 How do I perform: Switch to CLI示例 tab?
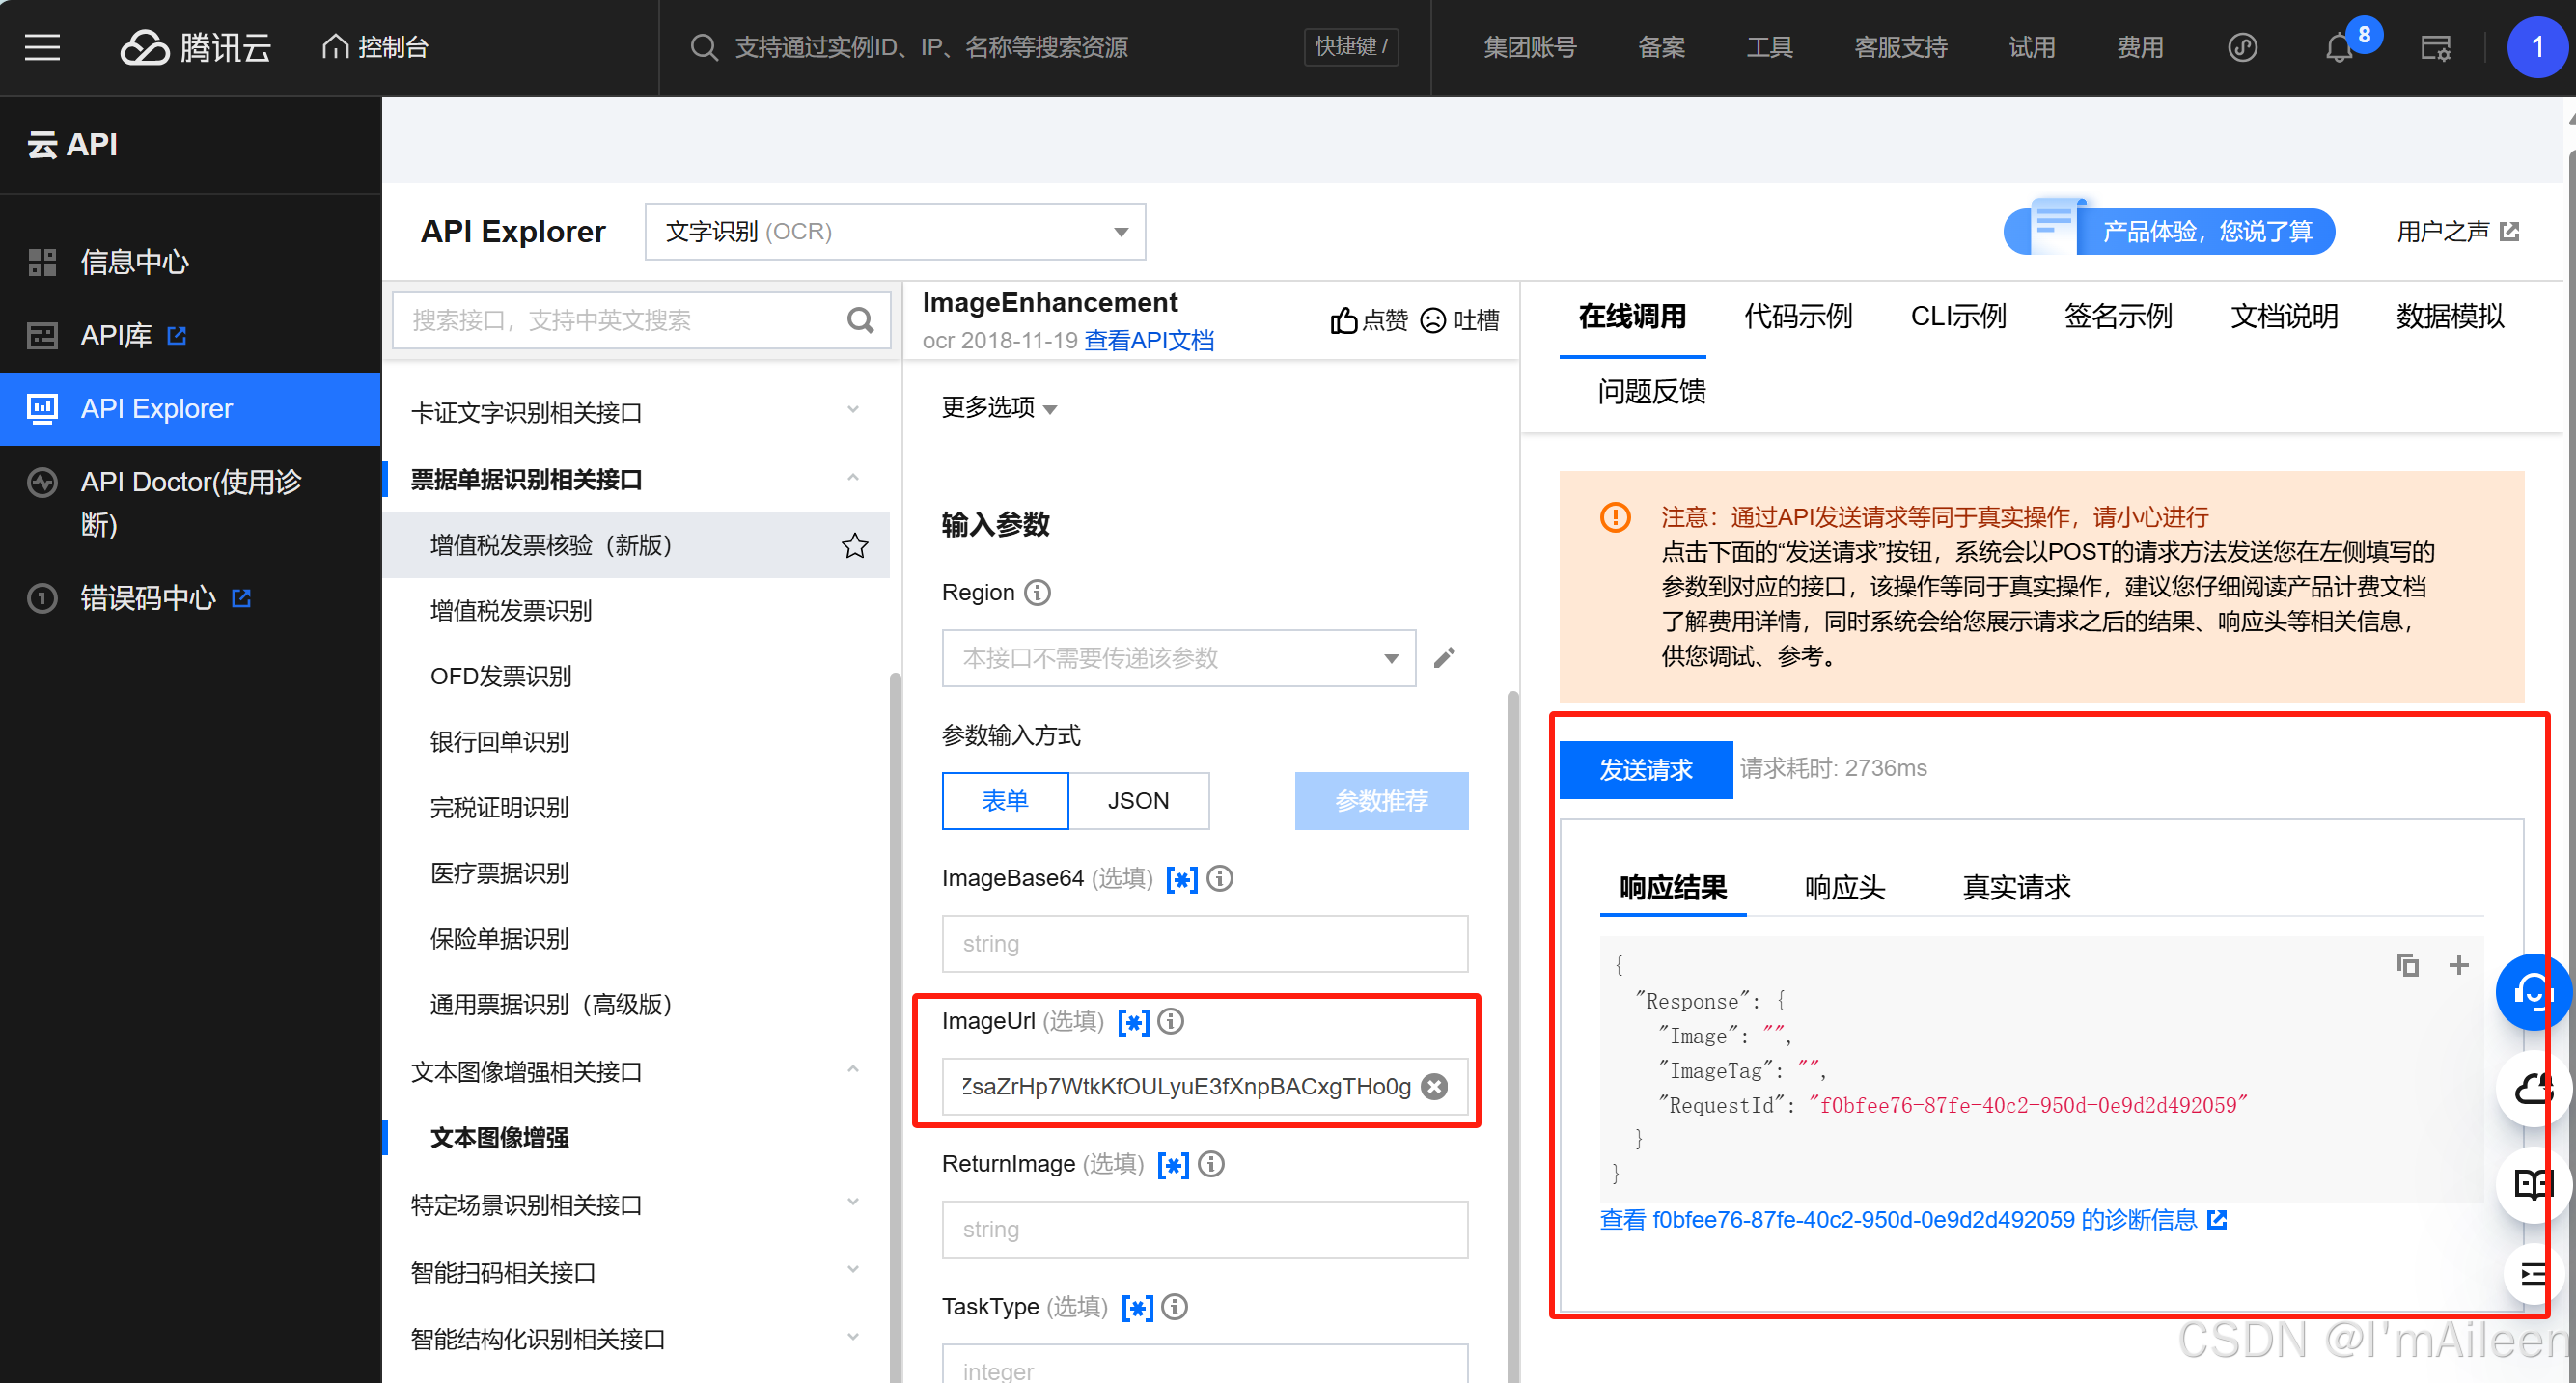click(x=1957, y=317)
